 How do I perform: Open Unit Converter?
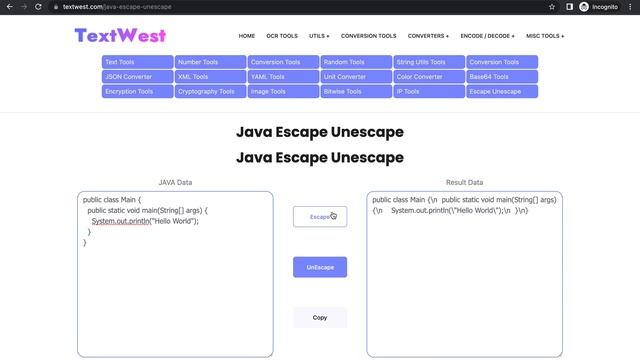click(x=356, y=77)
